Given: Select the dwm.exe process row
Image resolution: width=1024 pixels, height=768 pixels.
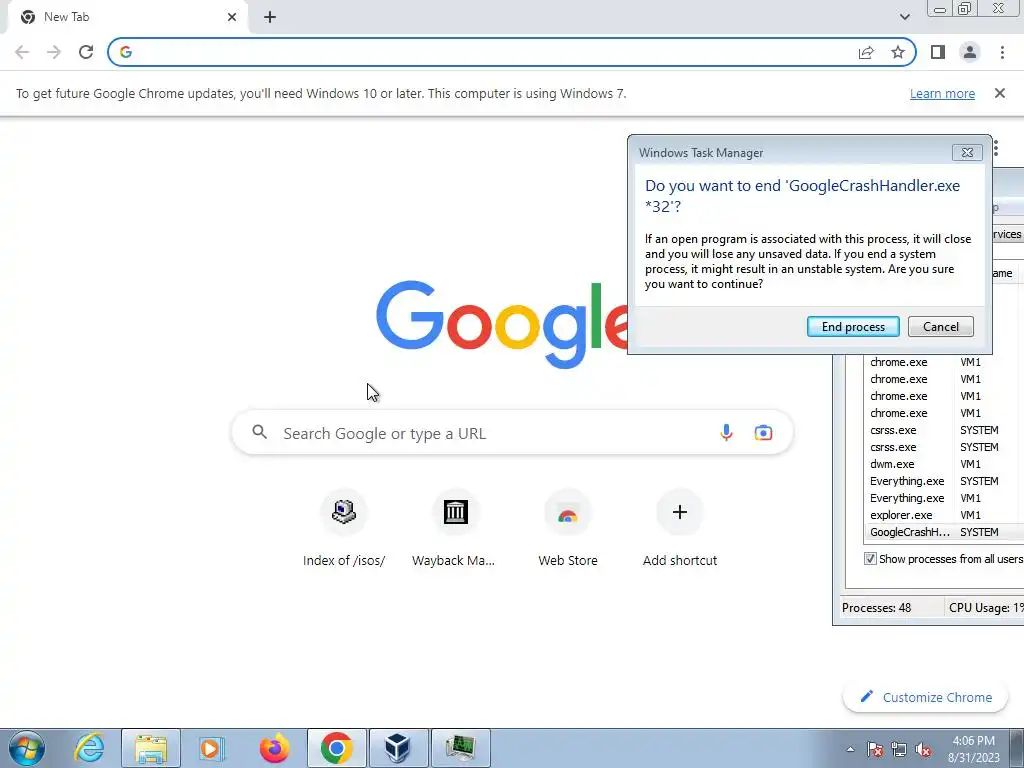Looking at the screenshot, I should coord(944,464).
